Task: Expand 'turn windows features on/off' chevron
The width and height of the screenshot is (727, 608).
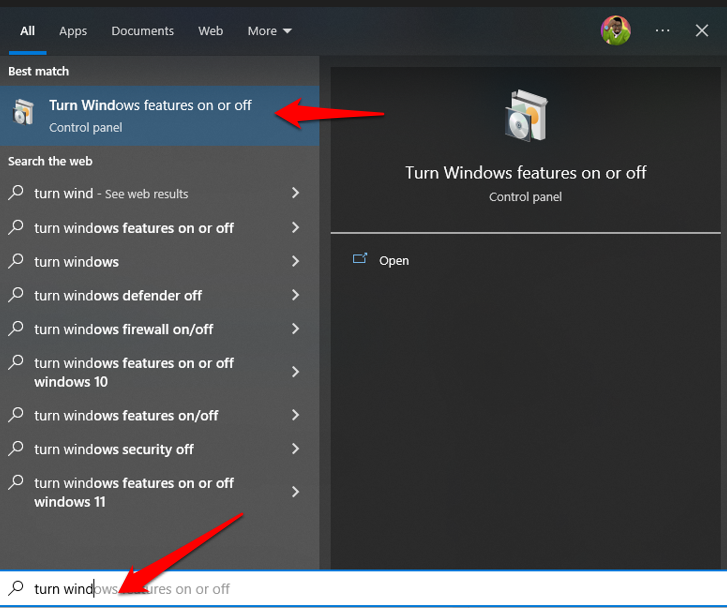Action: click(295, 415)
